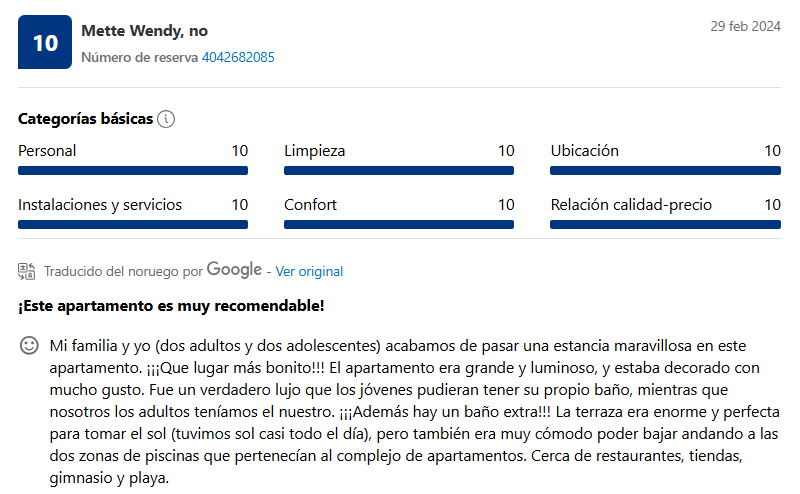
Task: Open reservation number 4042682085 link
Action: pos(238,57)
